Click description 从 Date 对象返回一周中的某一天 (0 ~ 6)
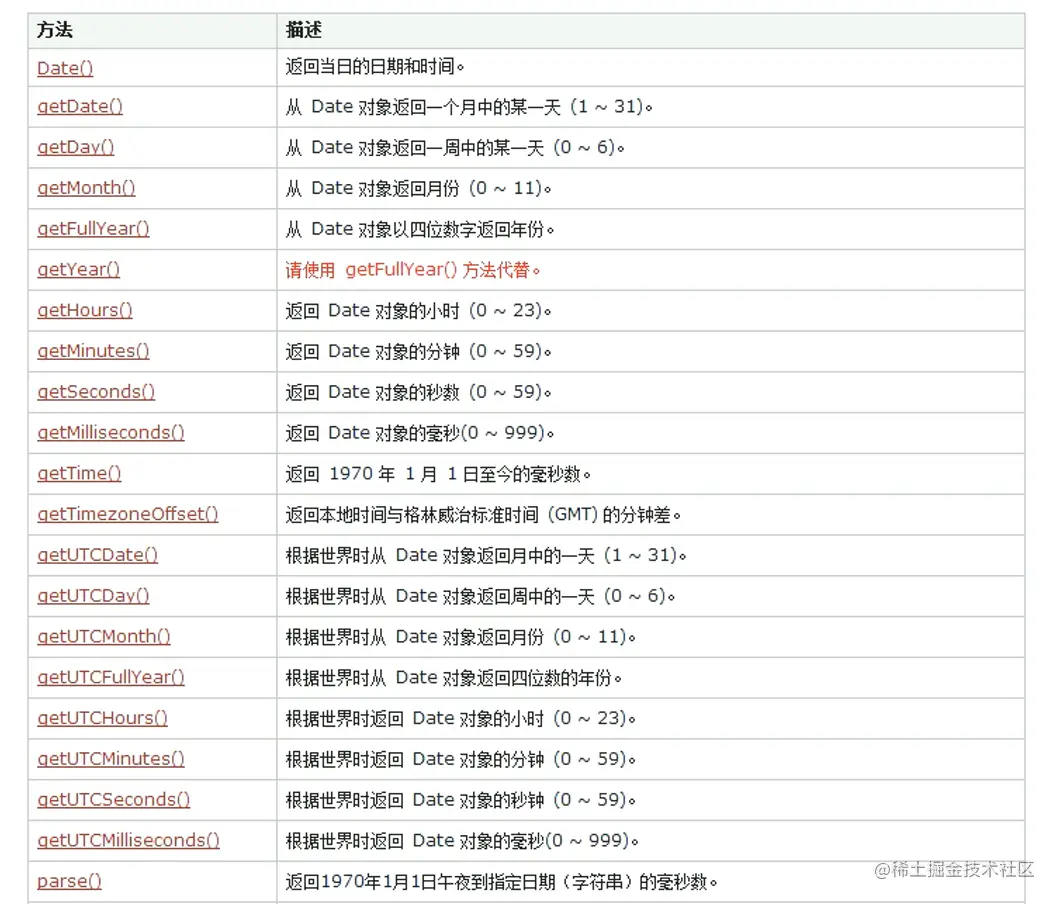Screen dimensions: 1059x904 (x=455, y=147)
